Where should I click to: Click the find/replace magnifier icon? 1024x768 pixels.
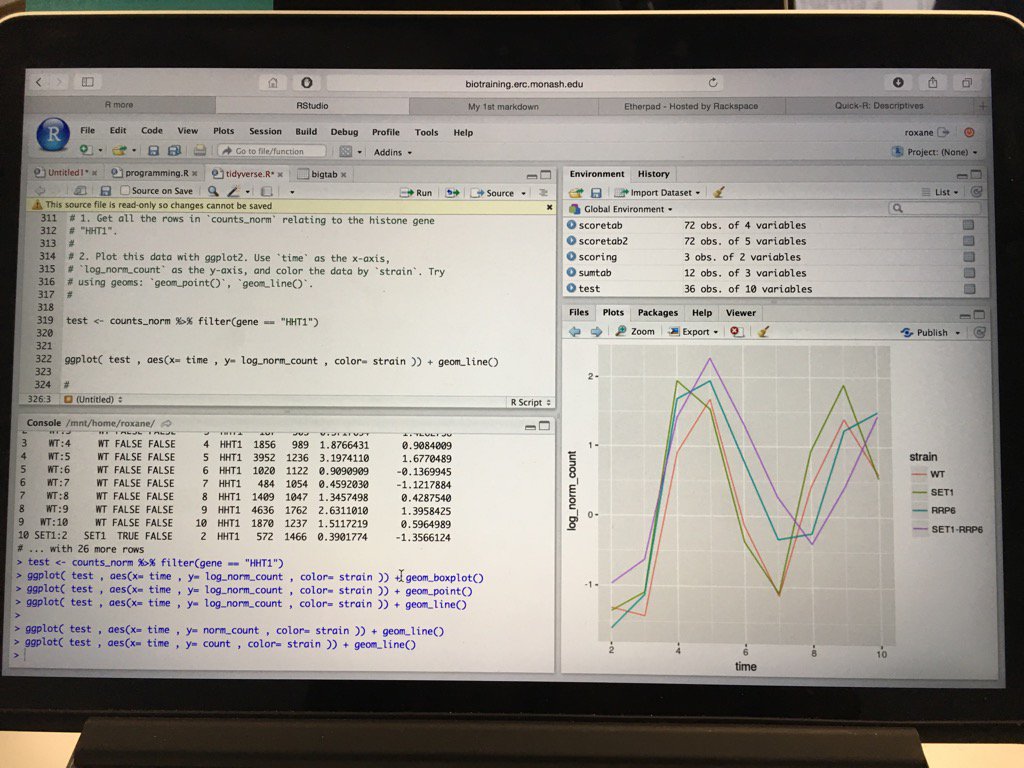tap(213, 191)
